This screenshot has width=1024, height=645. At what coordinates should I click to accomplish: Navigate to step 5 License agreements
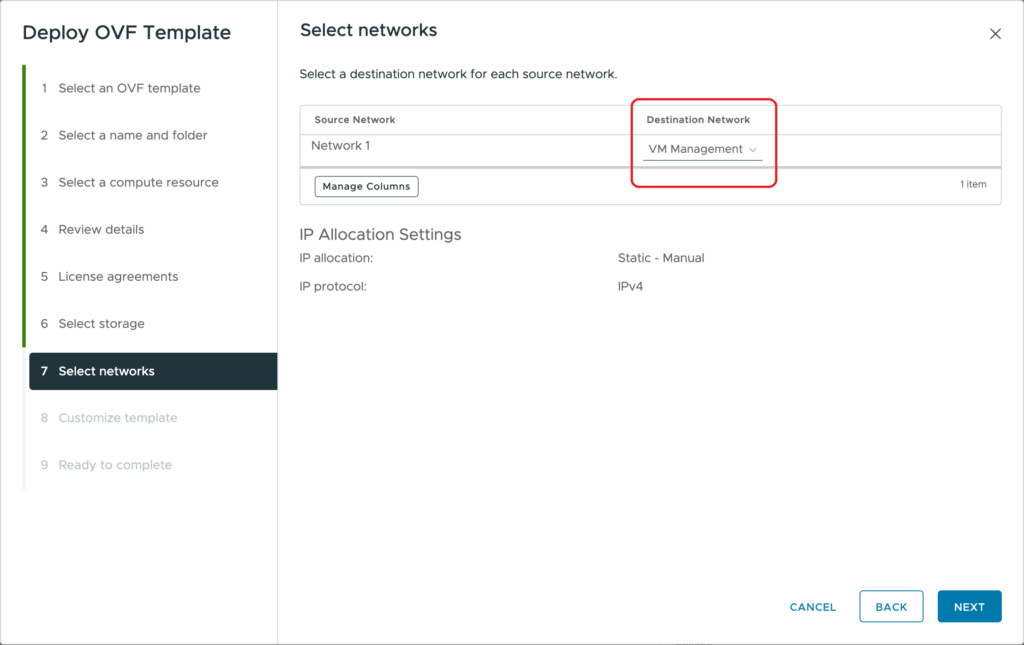[x=118, y=276]
